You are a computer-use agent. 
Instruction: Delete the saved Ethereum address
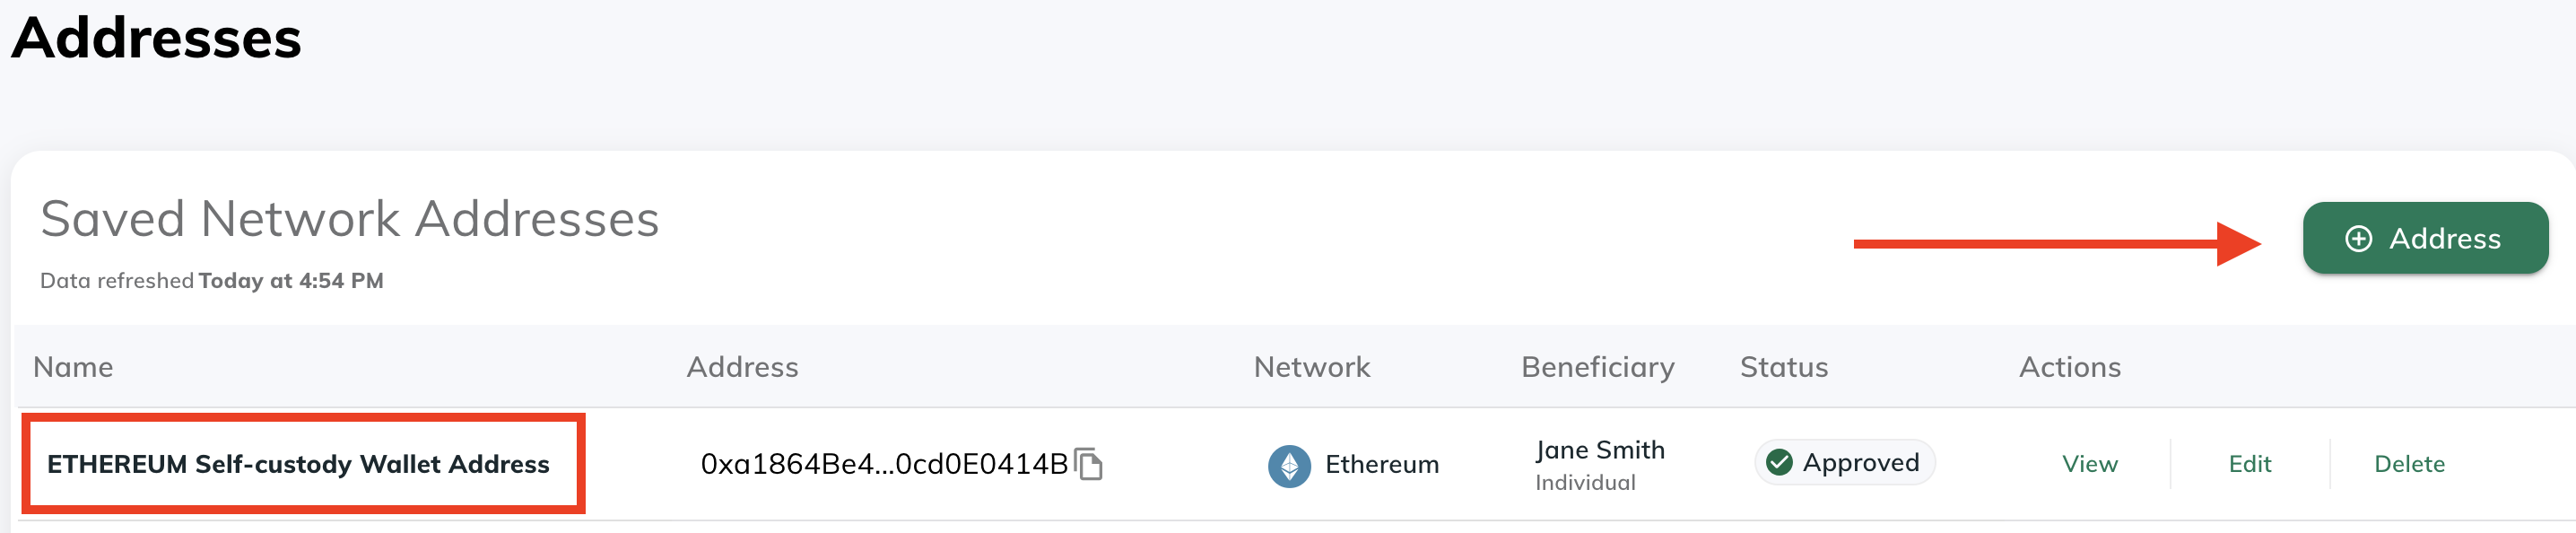[x=2409, y=464]
